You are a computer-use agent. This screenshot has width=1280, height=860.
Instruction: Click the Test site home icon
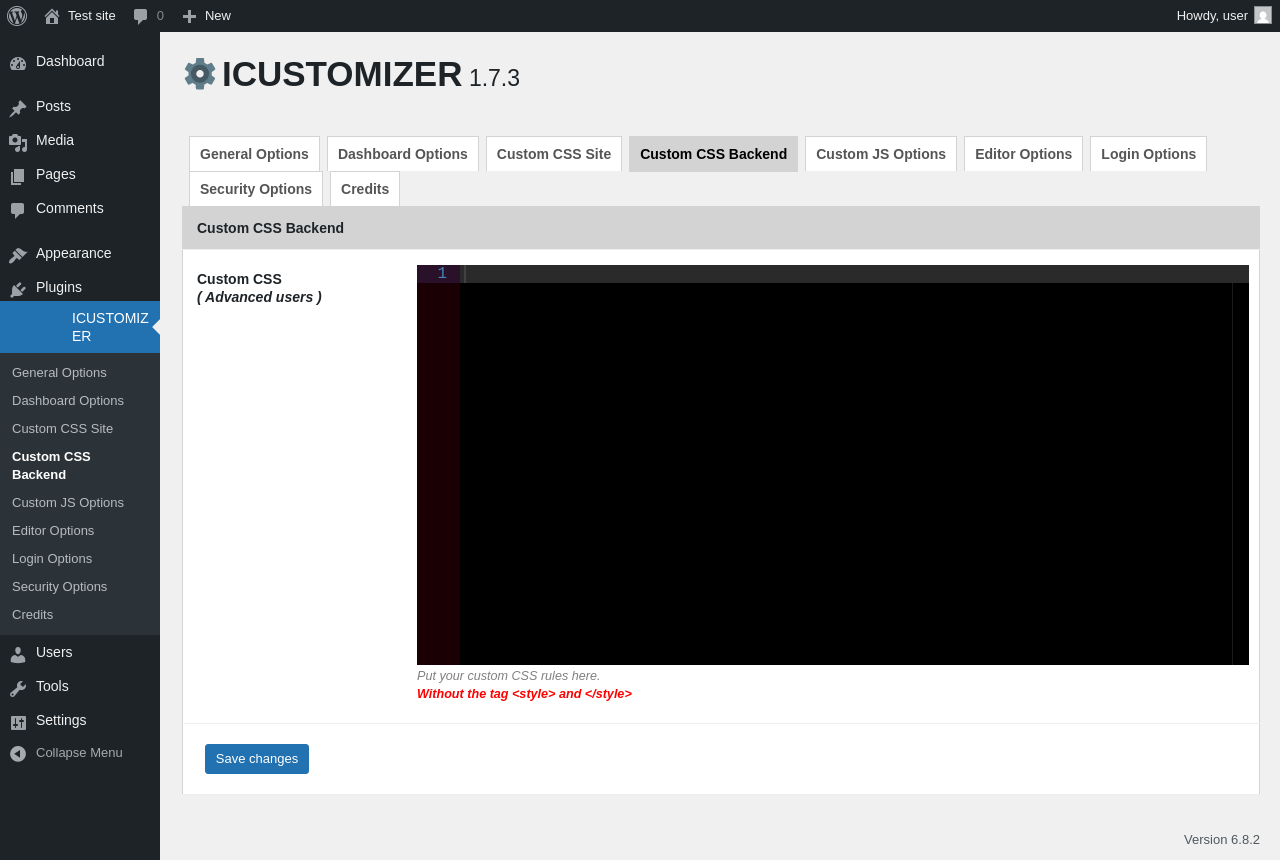pyautogui.click(x=52, y=16)
